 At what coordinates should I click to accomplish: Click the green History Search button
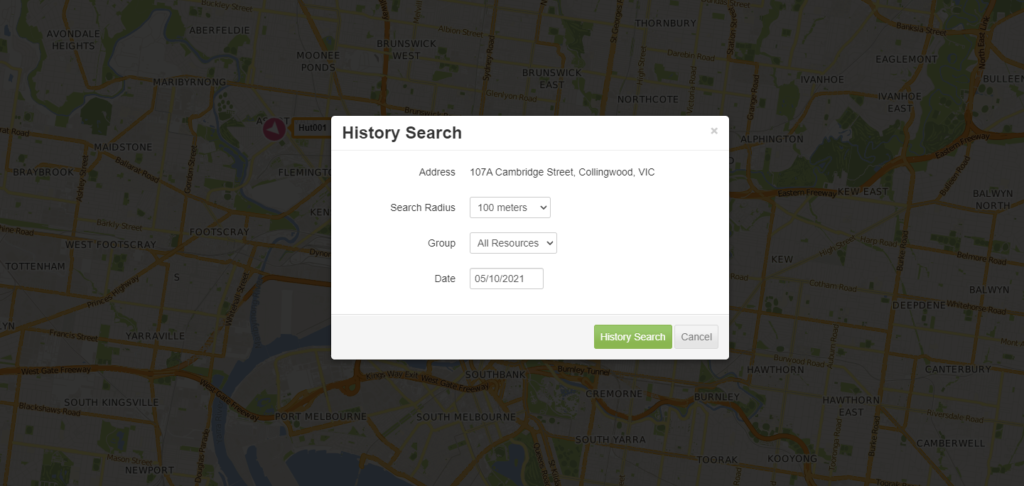[633, 337]
